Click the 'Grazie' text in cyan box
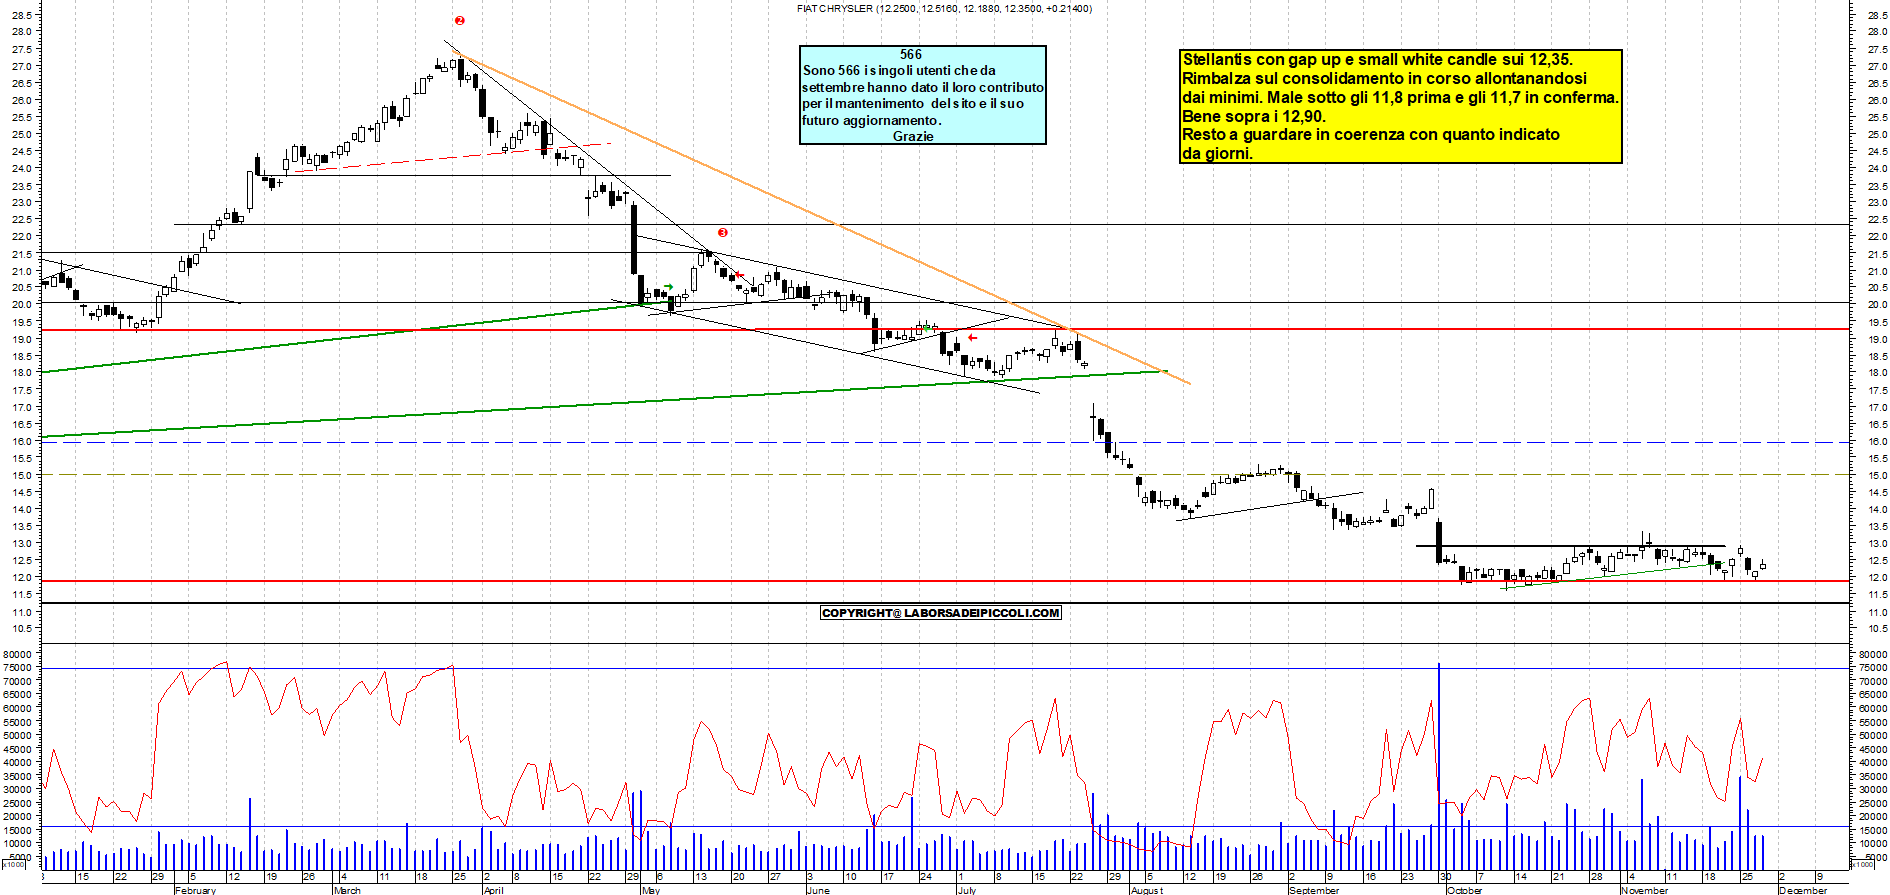Viewport: 1890px width, 895px height. (913, 137)
